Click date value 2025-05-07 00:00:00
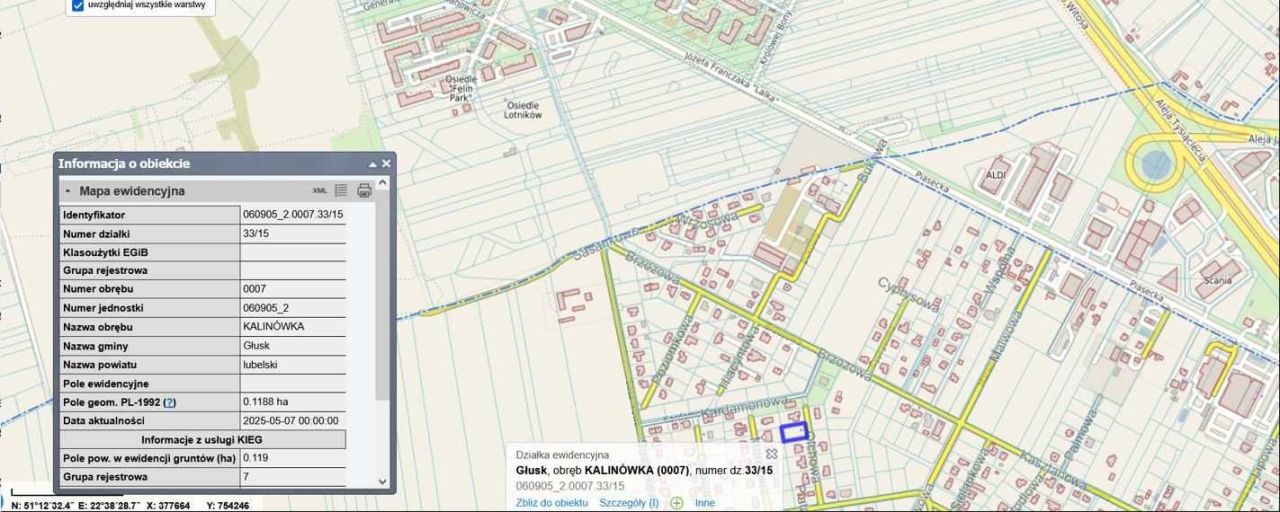The height and width of the screenshot is (512, 1280). coord(291,420)
